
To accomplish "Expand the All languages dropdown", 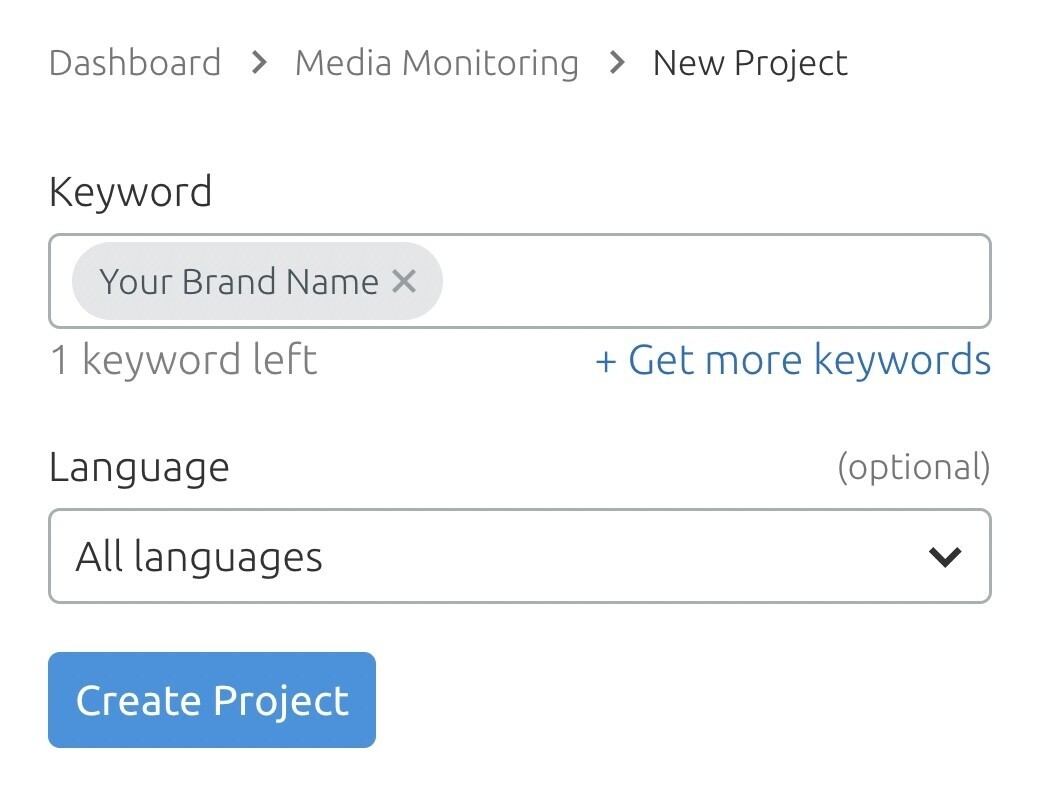I will pyautogui.click(x=520, y=556).
